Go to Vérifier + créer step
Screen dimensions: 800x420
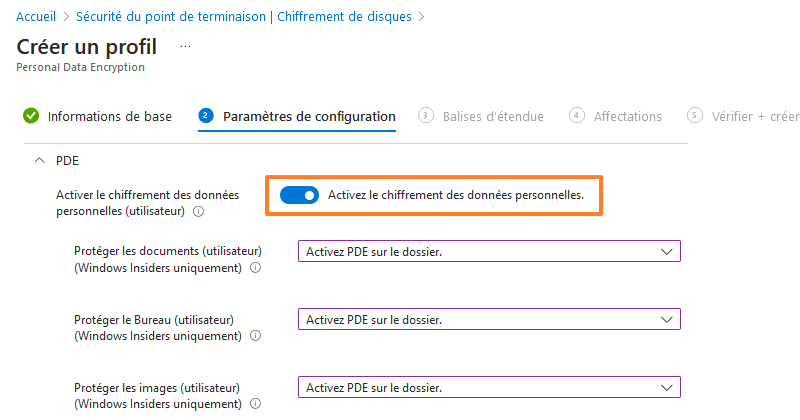(x=754, y=117)
